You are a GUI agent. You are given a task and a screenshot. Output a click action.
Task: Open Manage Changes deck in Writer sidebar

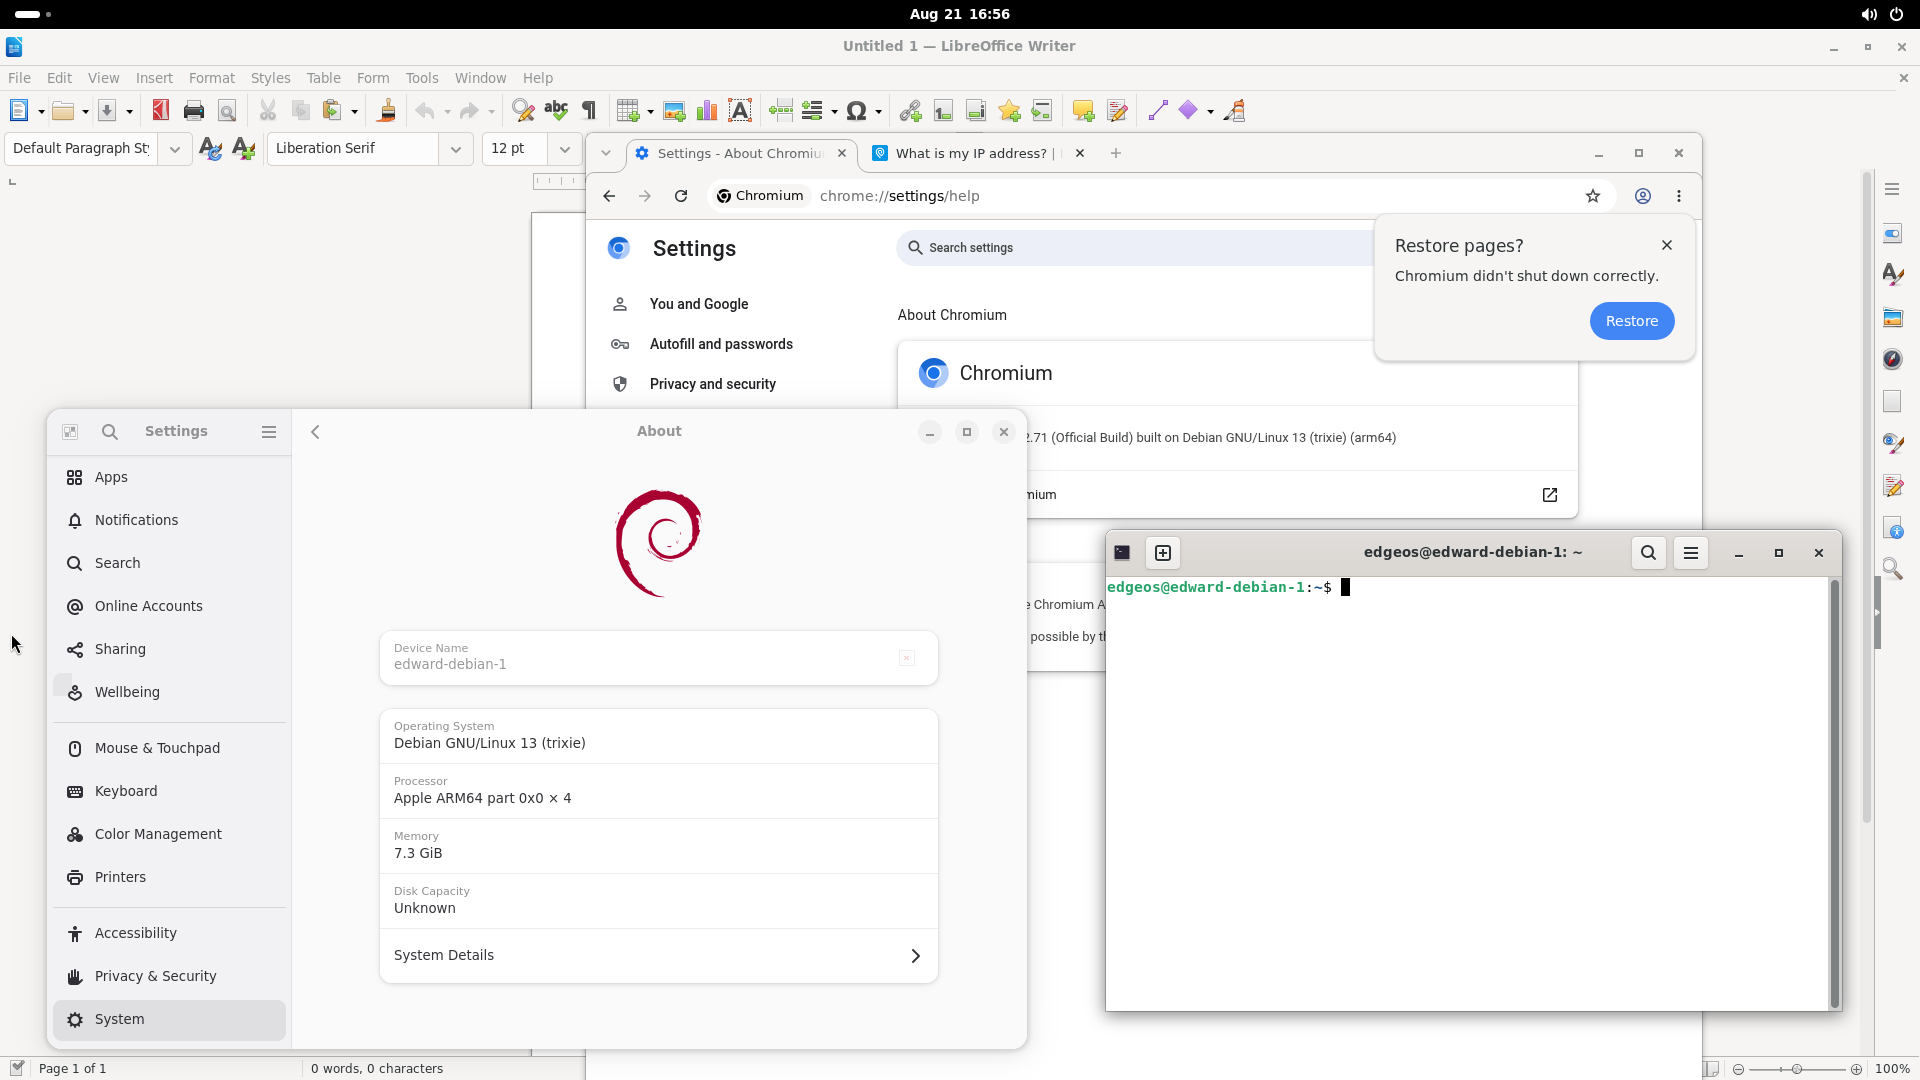click(x=1892, y=485)
